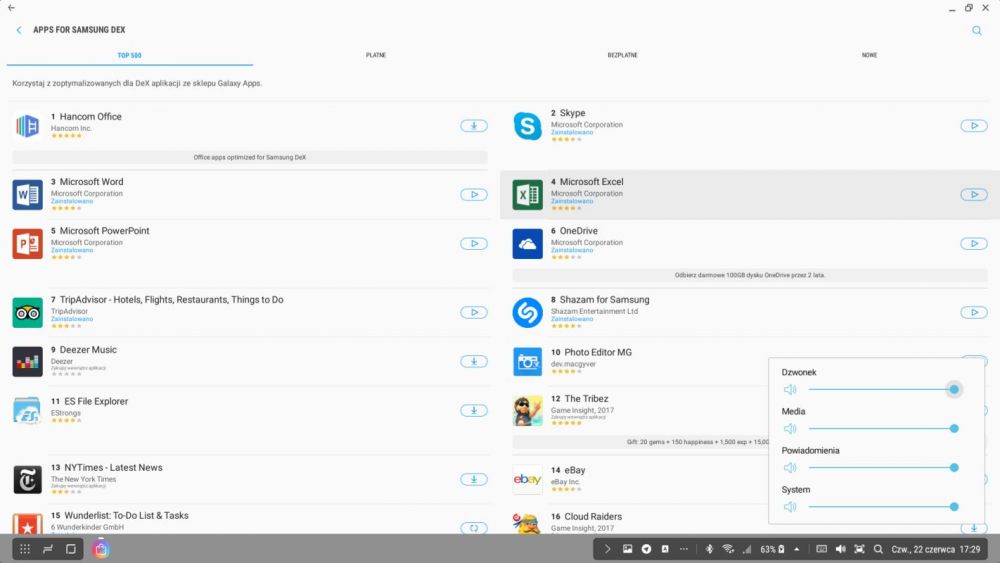Open the Photo Editor MG icon

527,362
